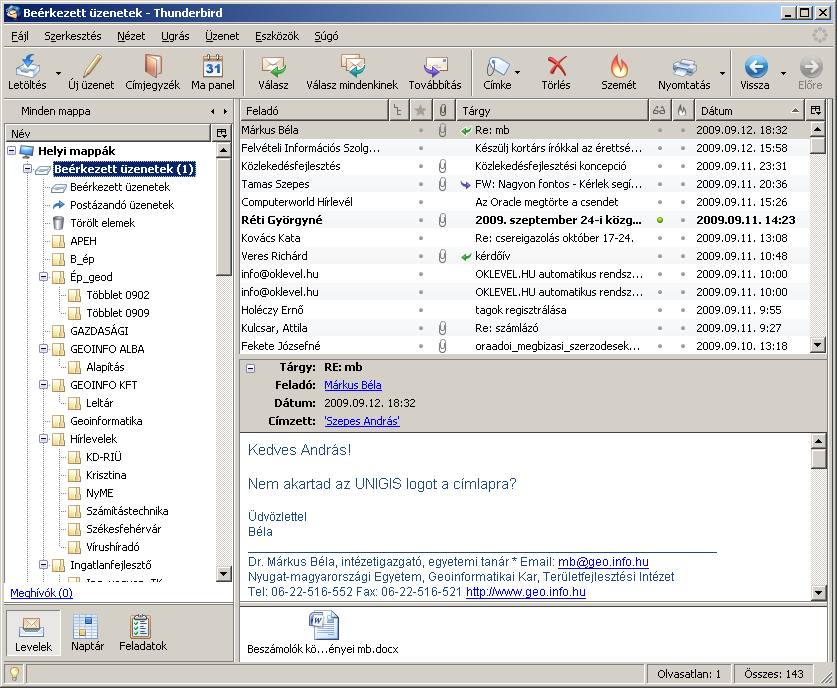This screenshot has width=837, height=688.
Task: Click the 'Szepes András' recipient link
Action: 362,421
